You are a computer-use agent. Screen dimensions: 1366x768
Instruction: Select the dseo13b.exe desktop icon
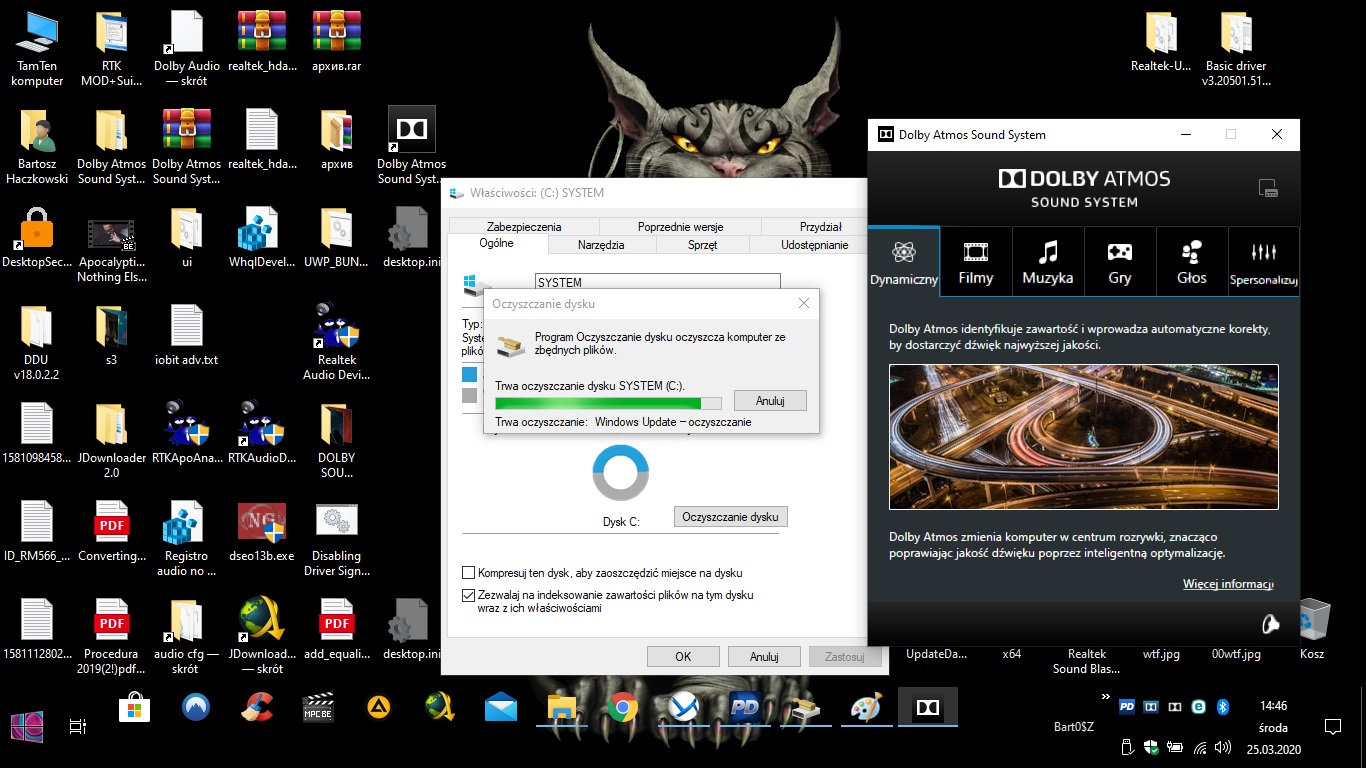(262, 532)
